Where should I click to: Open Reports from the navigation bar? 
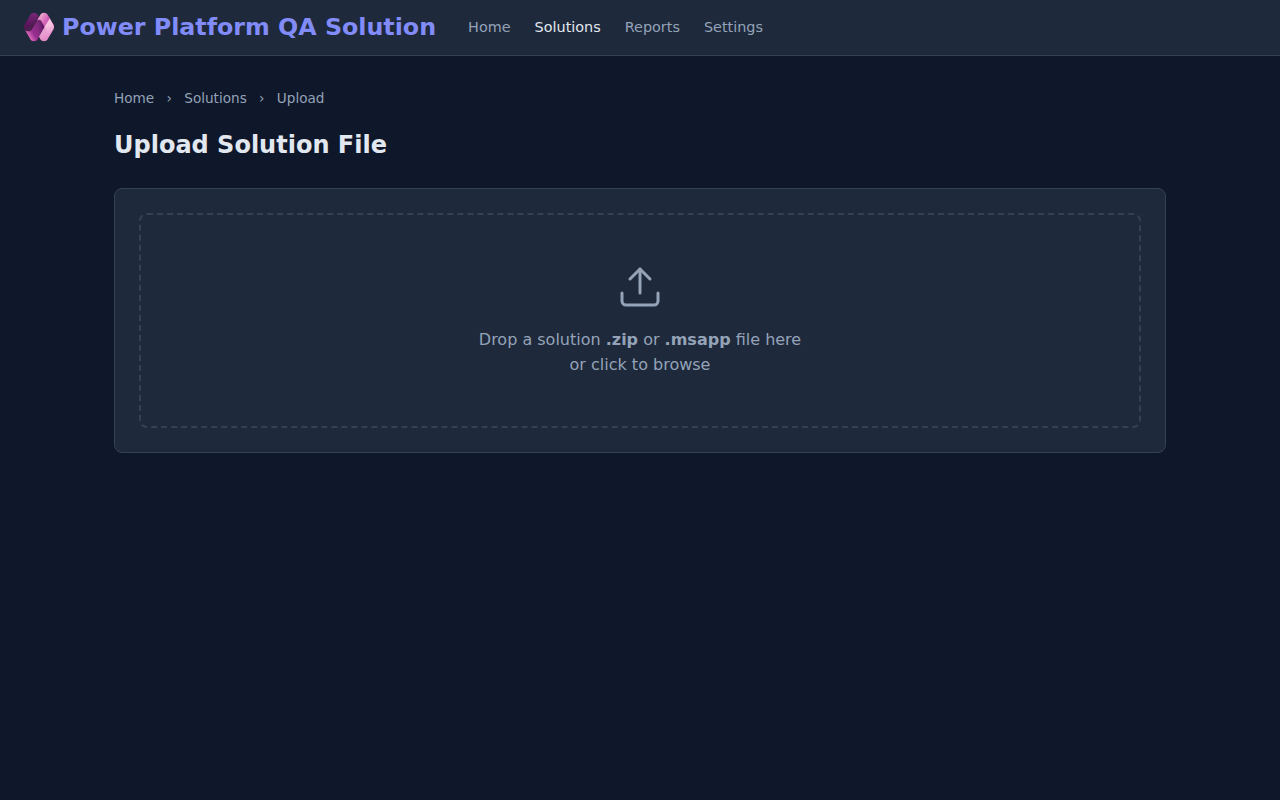[652, 27]
